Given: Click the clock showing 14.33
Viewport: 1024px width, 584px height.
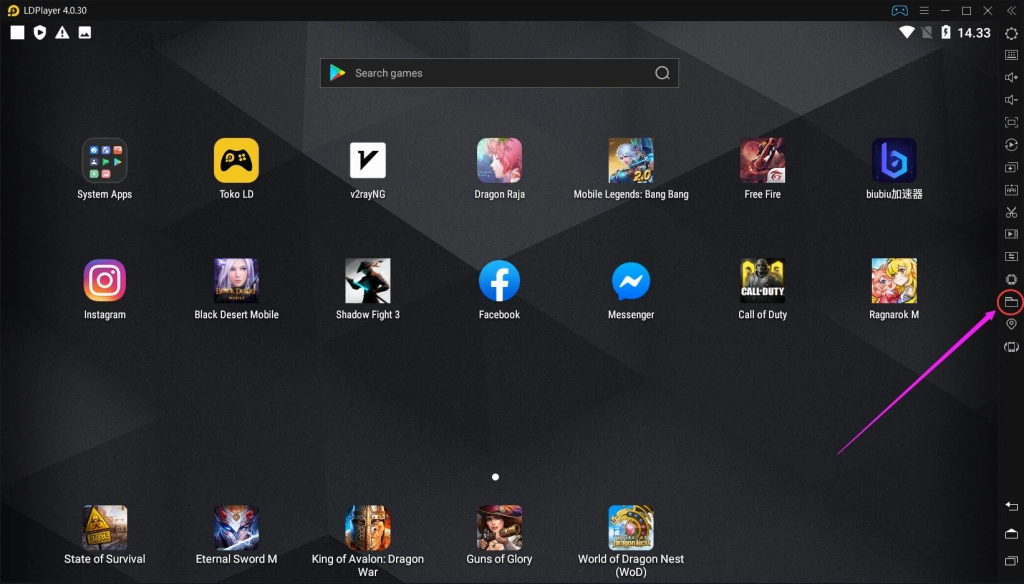Looking at the screenshot, I should tap(974, 33).
